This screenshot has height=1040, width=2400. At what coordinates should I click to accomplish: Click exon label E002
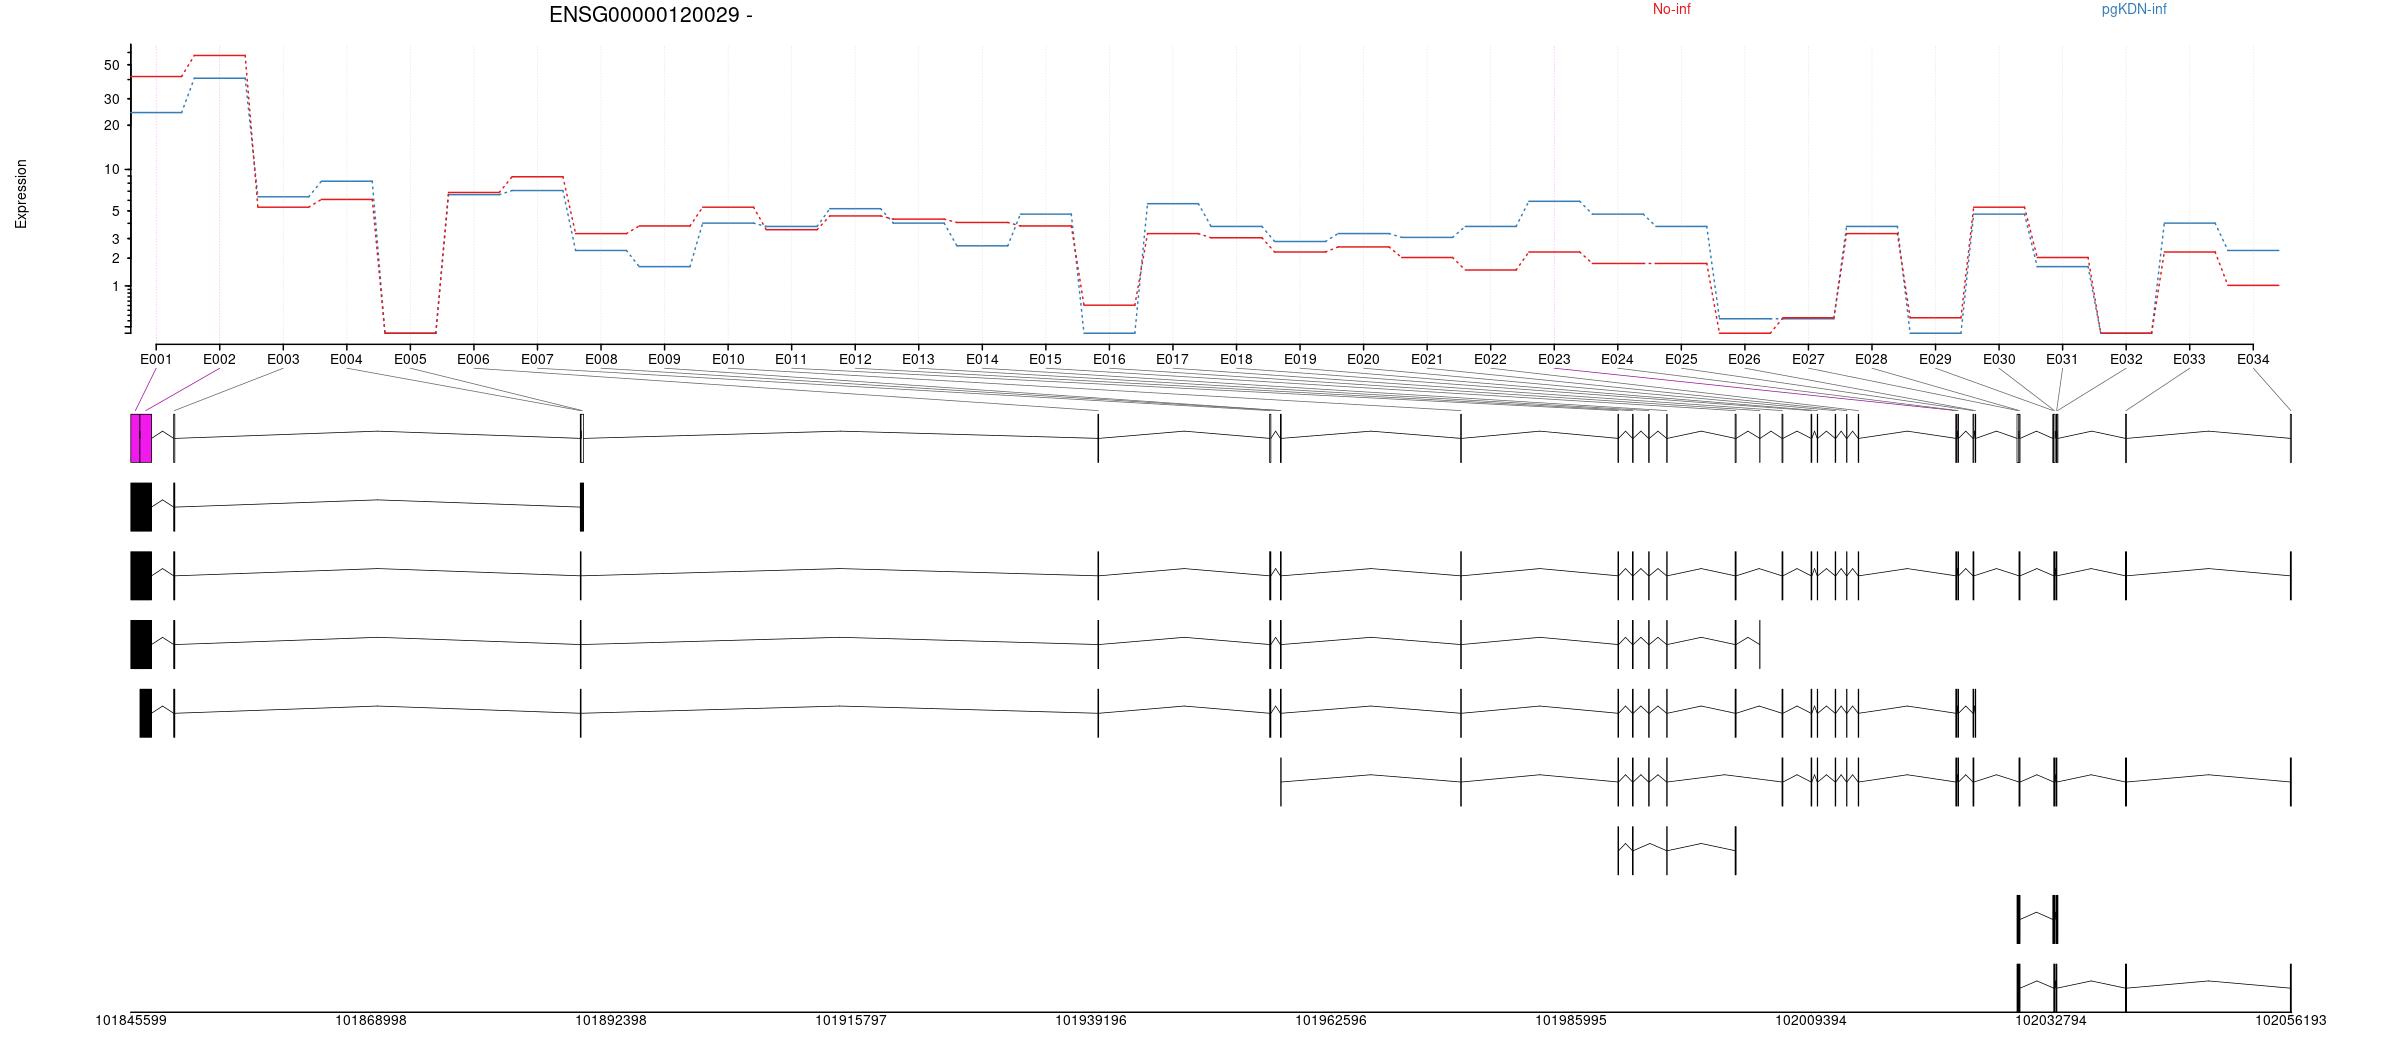pos(219,359)
